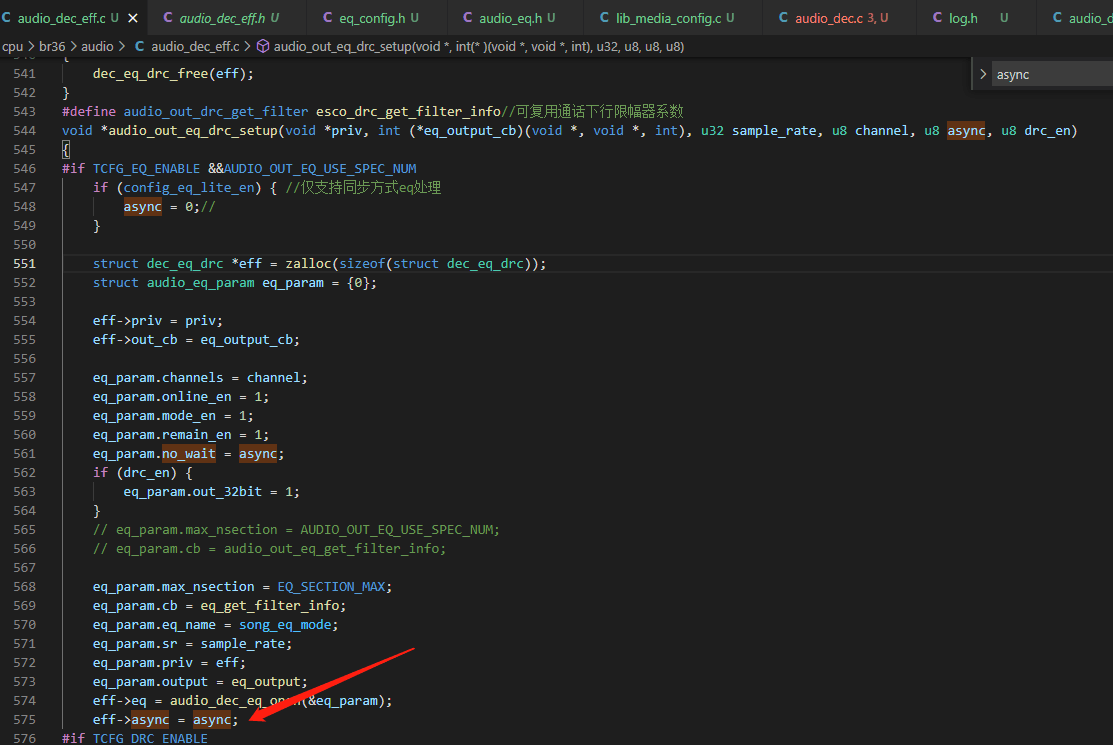
Task: Click EQ_SECTION_MAX constant on line 568
Action: pyautogui.click(x=331, y=587)
